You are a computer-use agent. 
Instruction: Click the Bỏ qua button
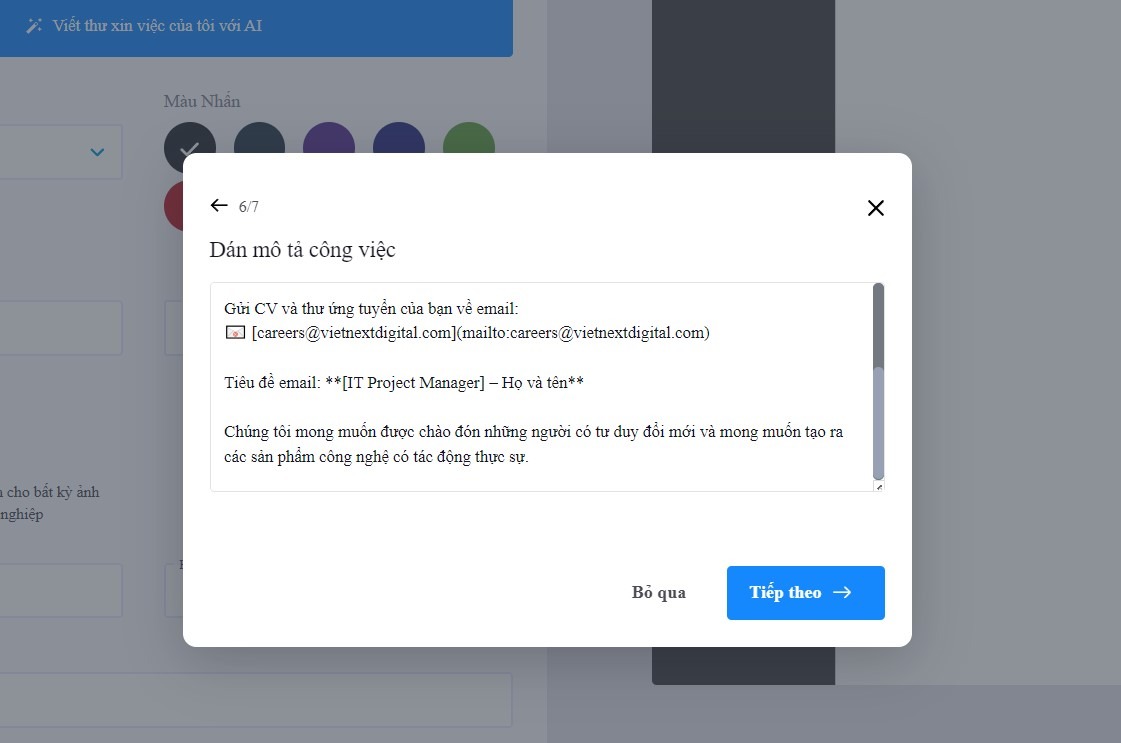point(660,592)
